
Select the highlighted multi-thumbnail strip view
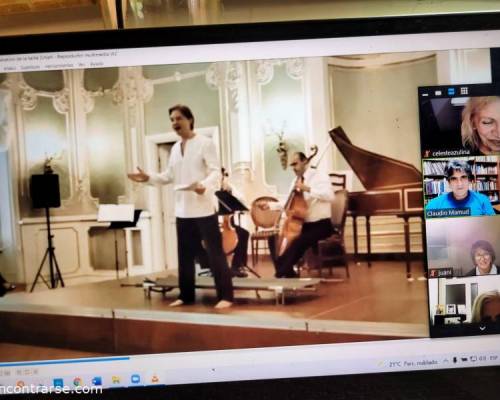coord(451,92)
